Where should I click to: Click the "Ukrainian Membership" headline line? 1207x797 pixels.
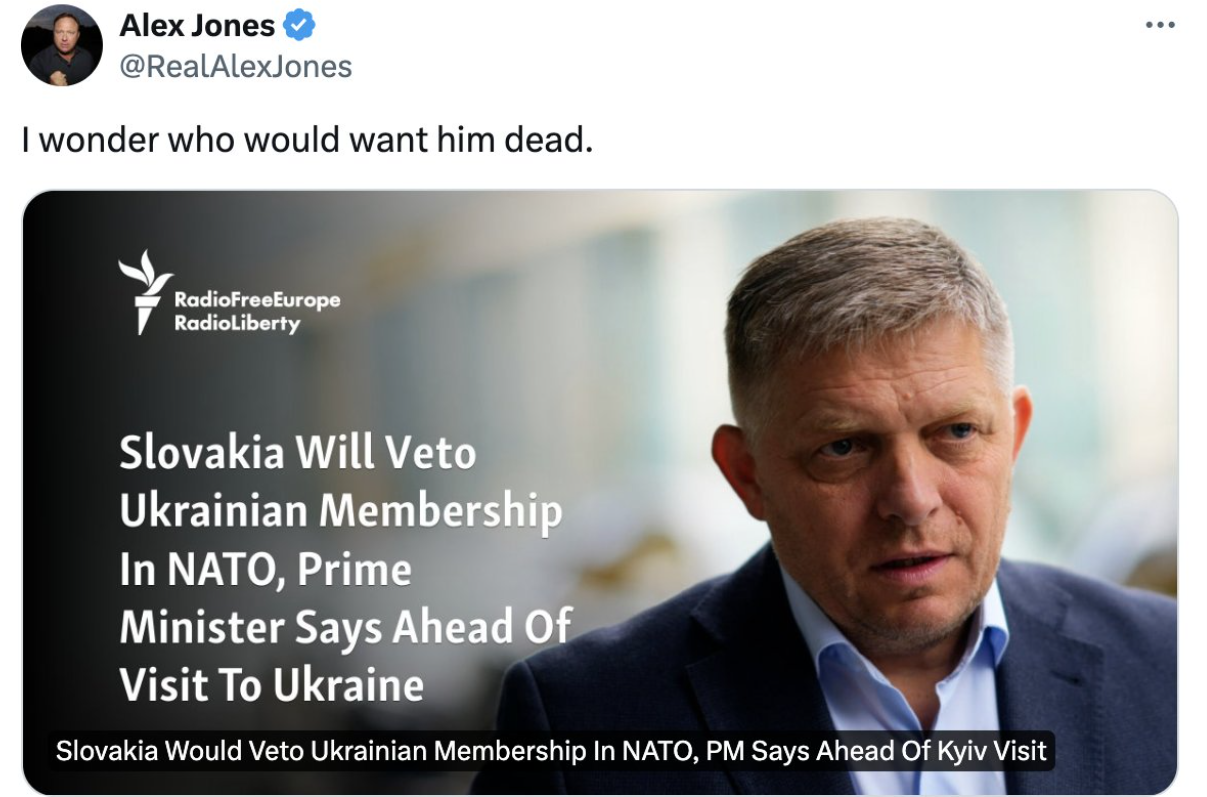point(340,511)
